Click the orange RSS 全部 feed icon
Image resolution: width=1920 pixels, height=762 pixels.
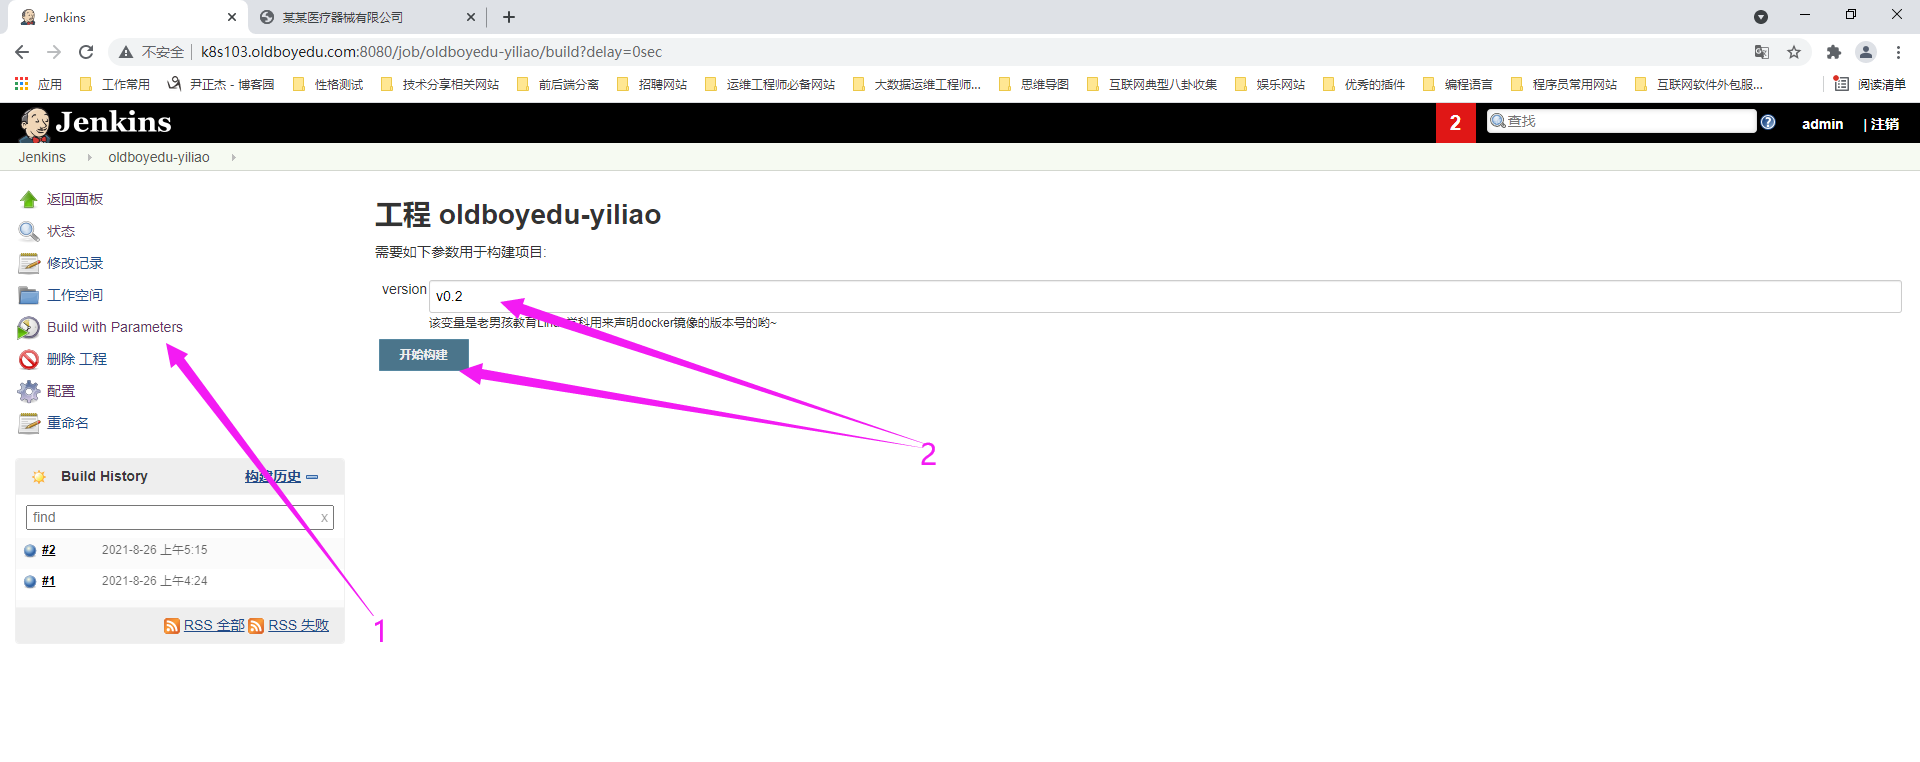(172, 626)
